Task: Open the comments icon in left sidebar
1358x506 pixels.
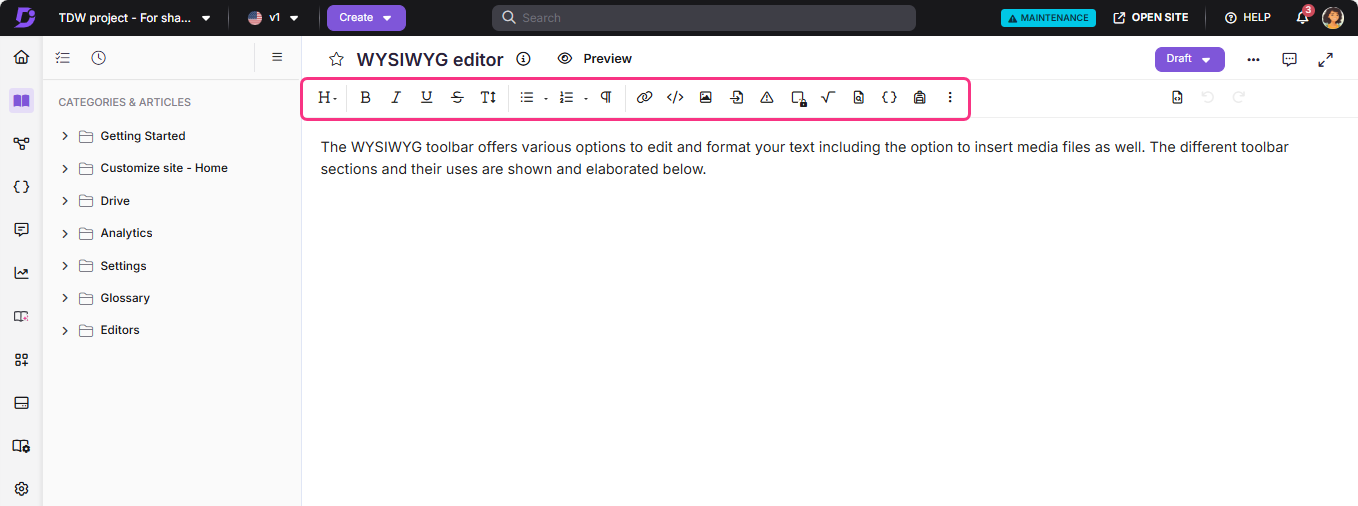Action: [x=21, y=230]
